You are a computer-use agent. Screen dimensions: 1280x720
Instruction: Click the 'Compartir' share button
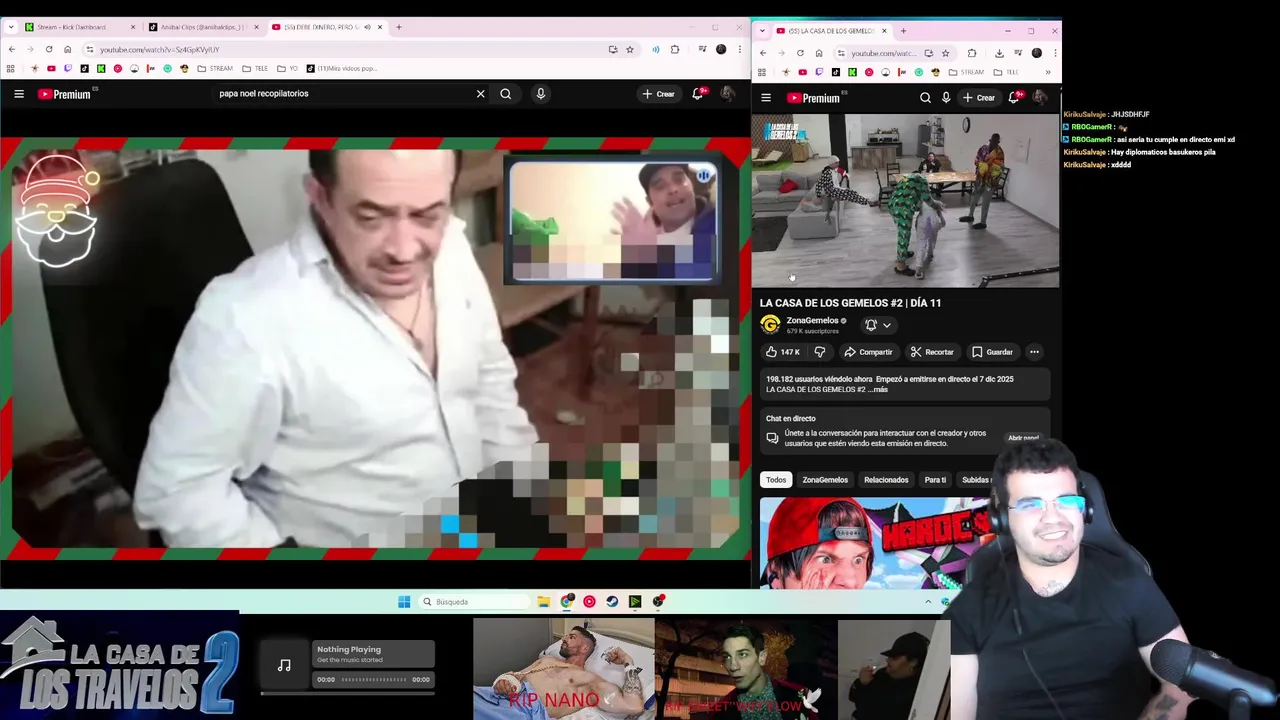pos(868,352)
